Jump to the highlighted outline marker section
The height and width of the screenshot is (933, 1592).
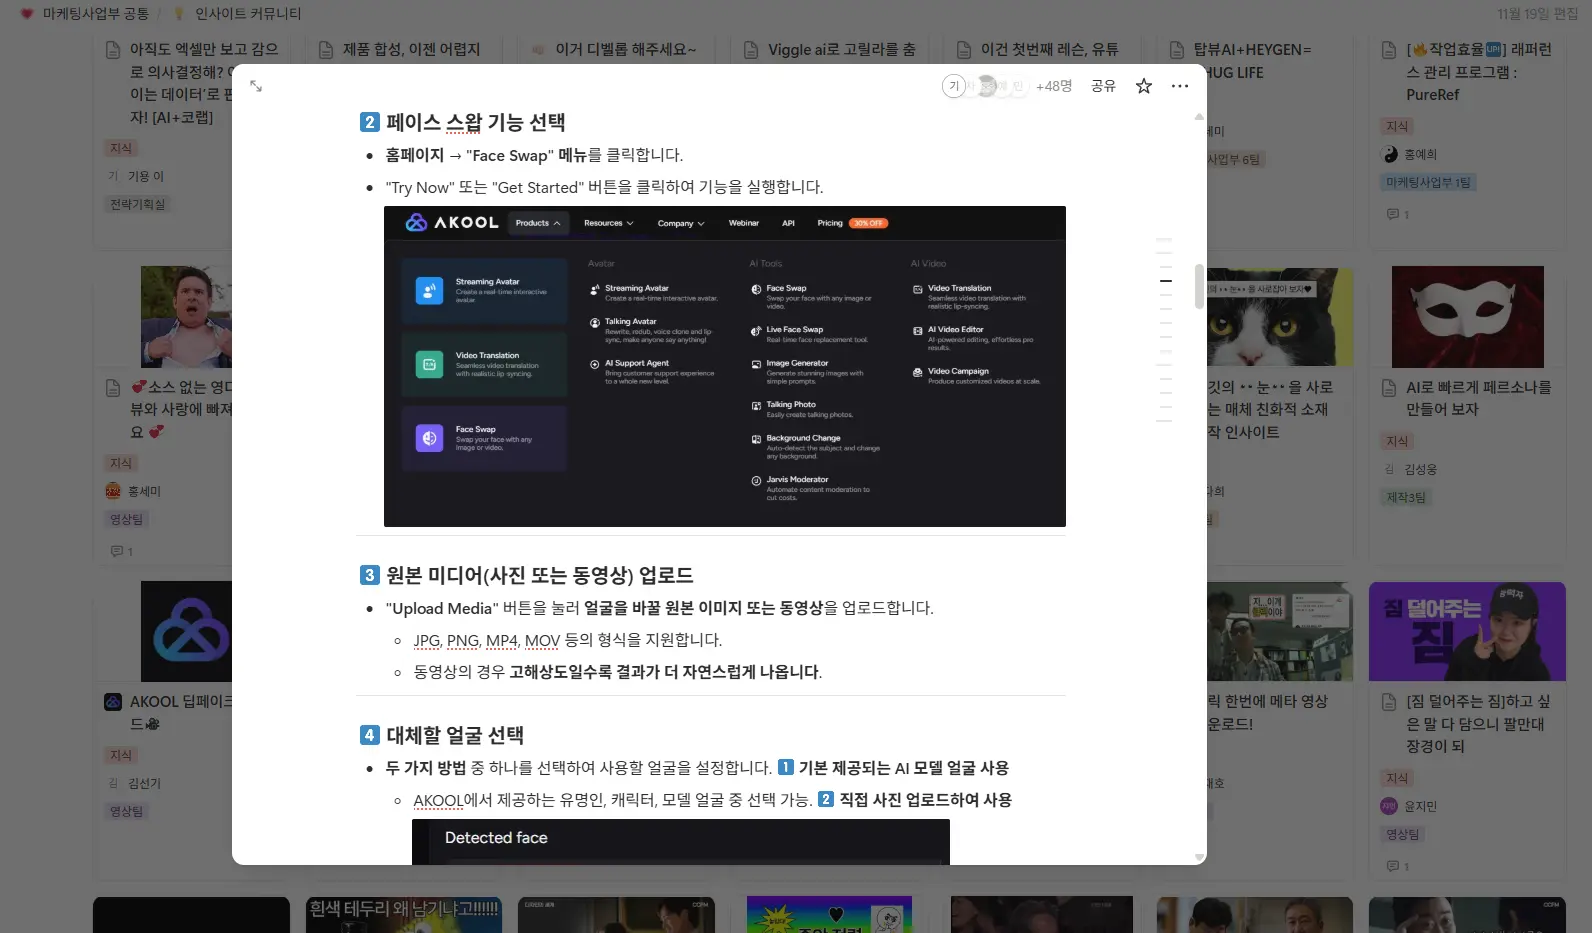[1165, 281]
